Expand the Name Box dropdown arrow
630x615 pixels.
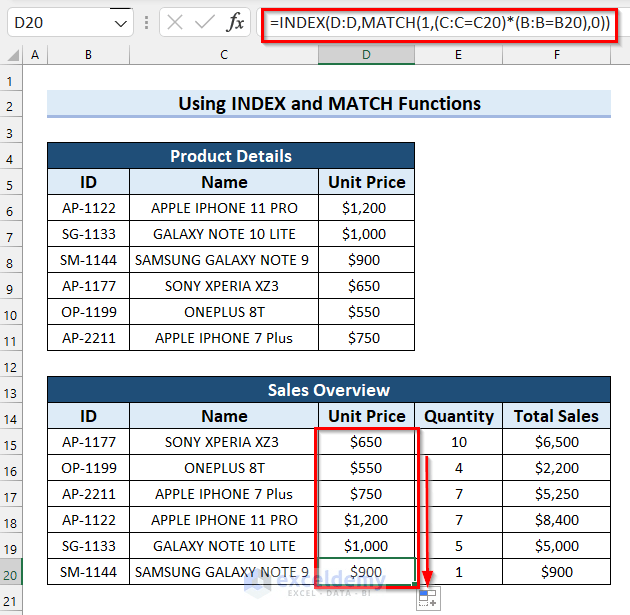tap(120, 23)
